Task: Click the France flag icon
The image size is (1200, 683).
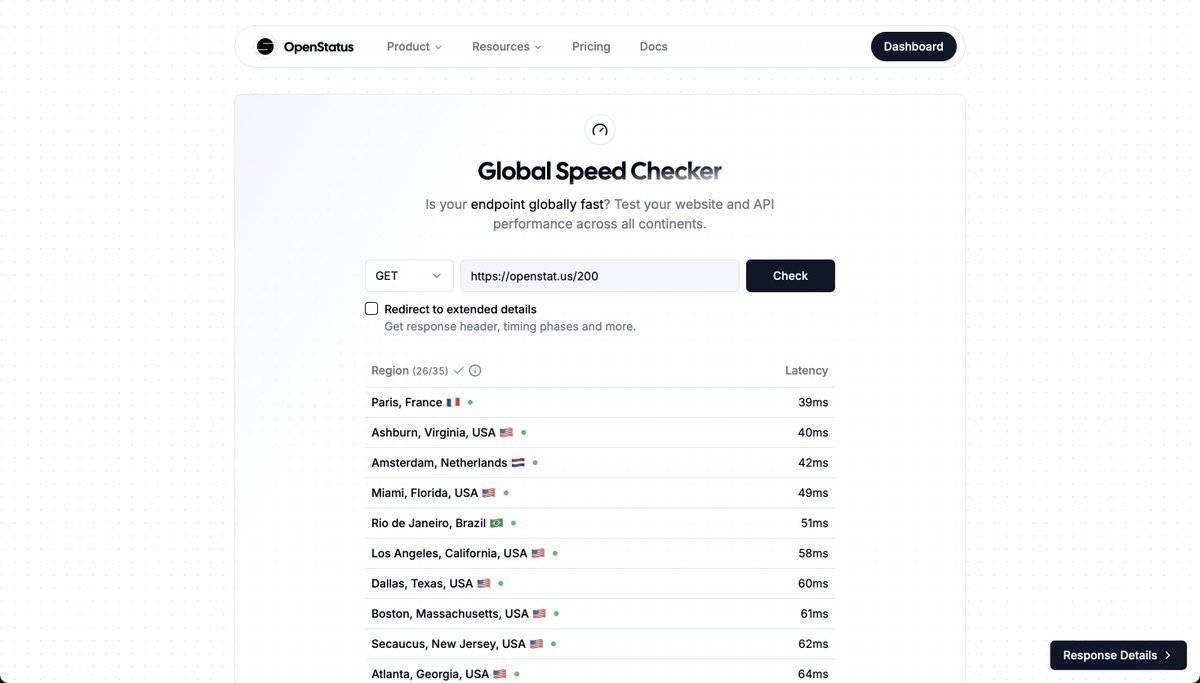Action: (453, 402)
